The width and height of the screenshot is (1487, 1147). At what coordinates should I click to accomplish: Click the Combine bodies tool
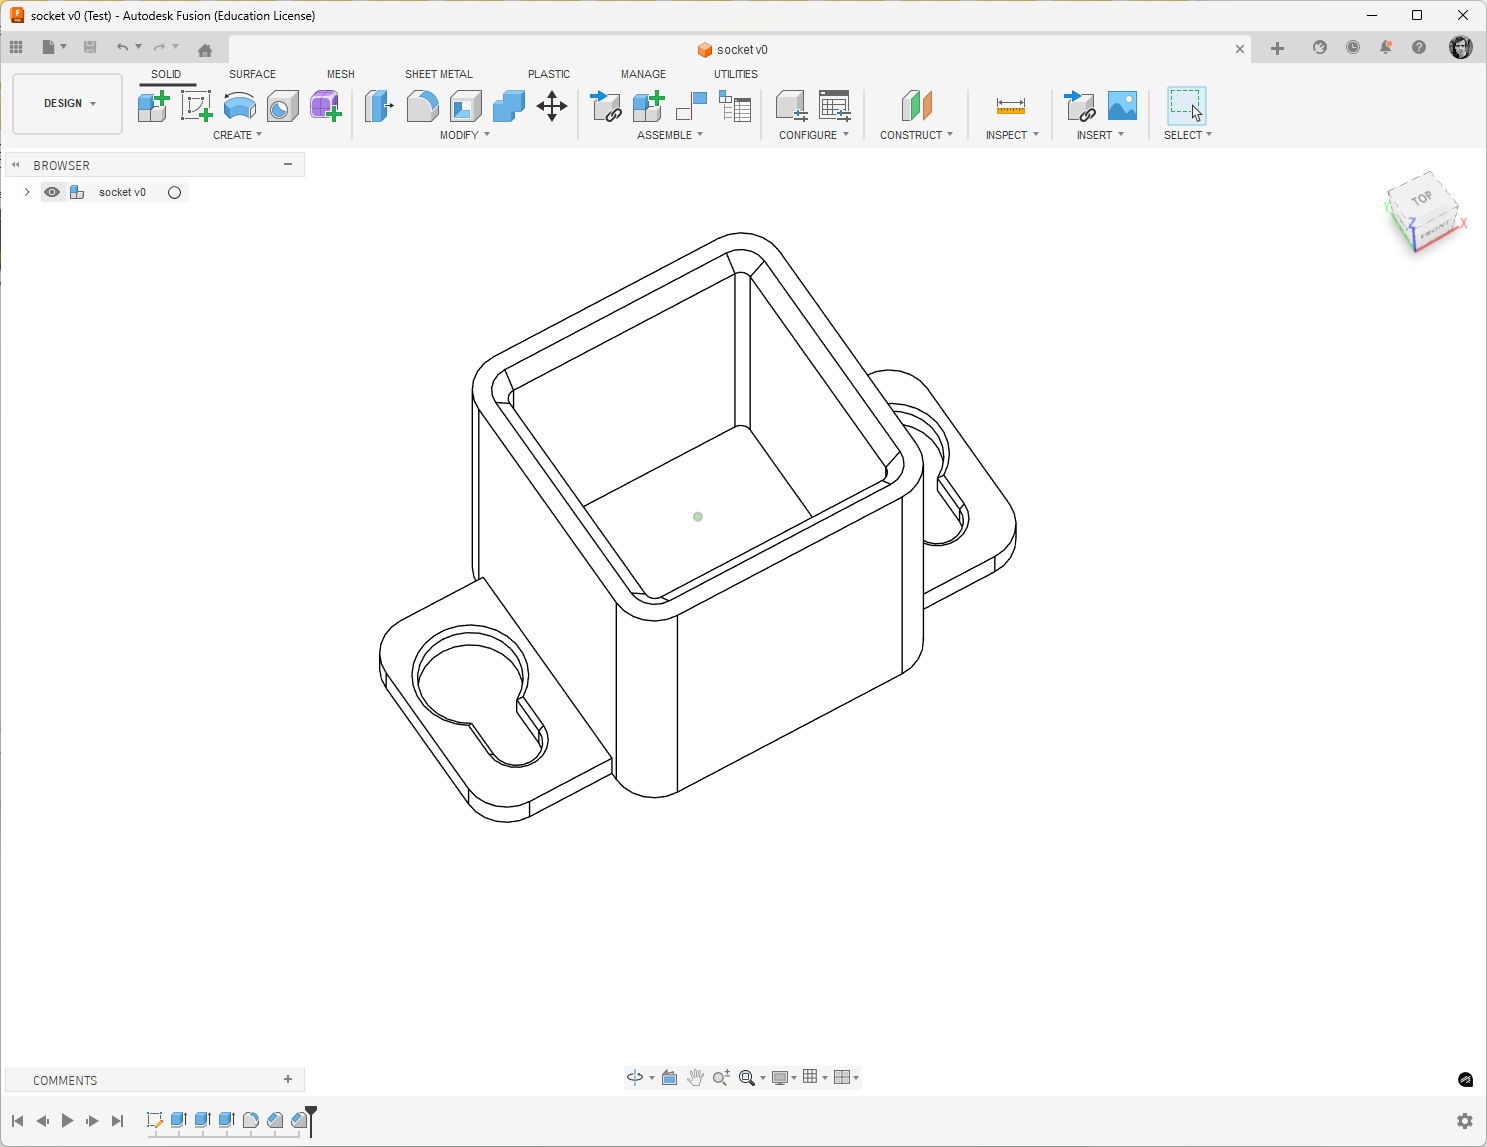click(508, 106)
